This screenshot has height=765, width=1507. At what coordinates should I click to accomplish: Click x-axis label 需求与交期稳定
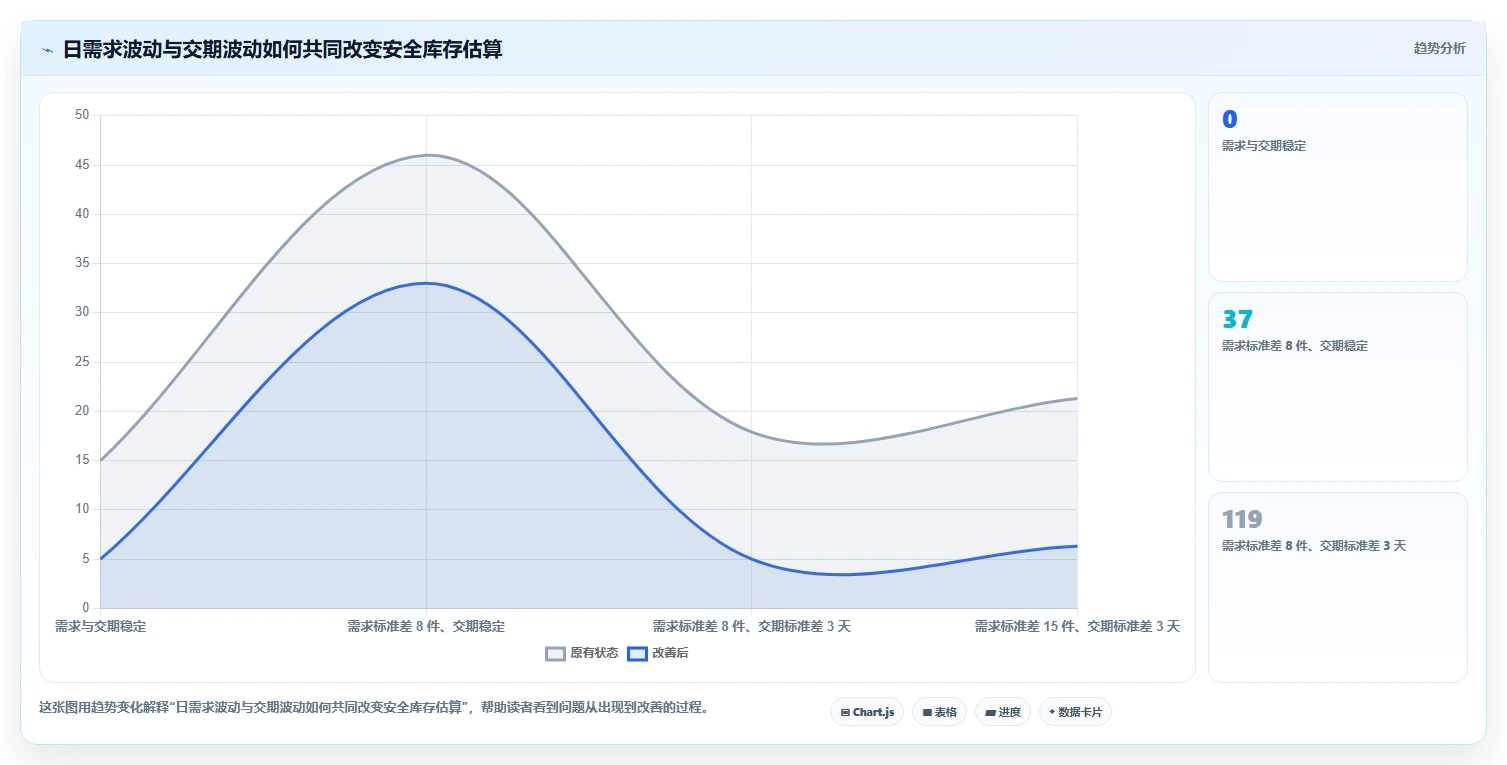pyautogui.click(x=100, y=627)
